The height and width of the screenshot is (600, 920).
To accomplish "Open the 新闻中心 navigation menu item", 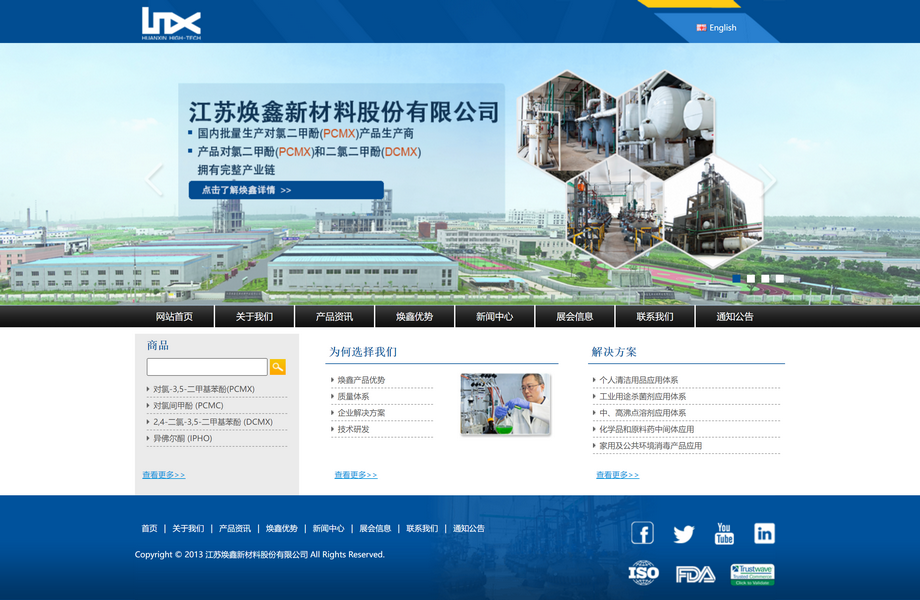I will coord(494,317).
